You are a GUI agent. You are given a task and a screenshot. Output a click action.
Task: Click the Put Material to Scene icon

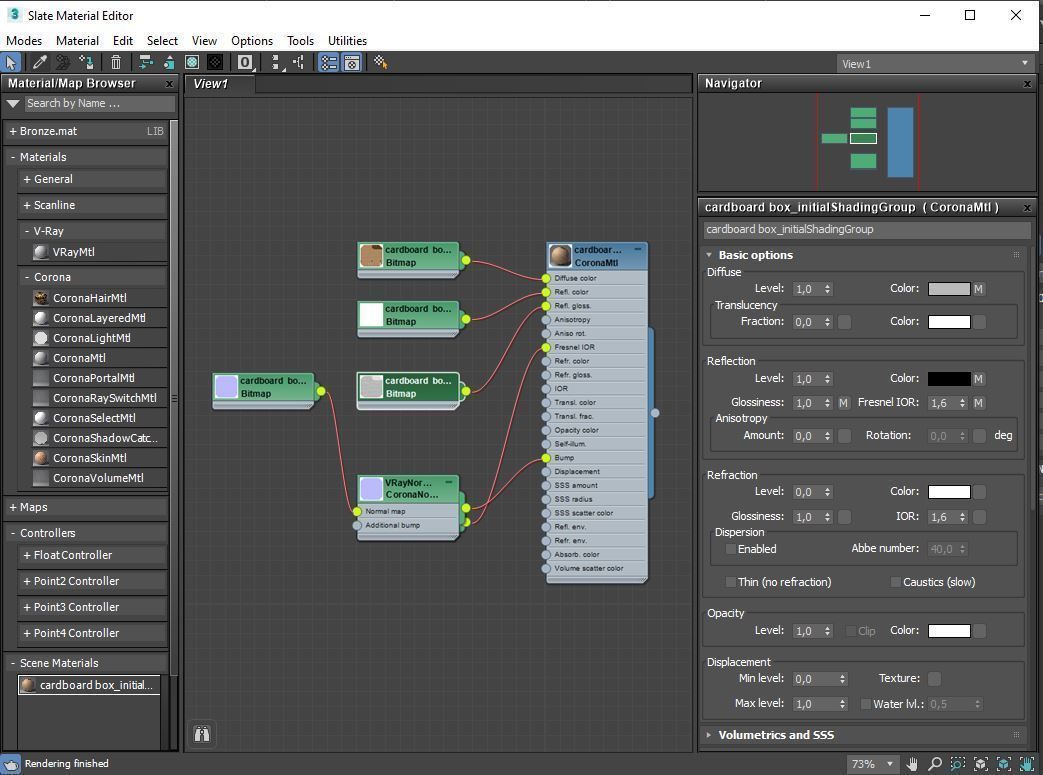[63, 63]
